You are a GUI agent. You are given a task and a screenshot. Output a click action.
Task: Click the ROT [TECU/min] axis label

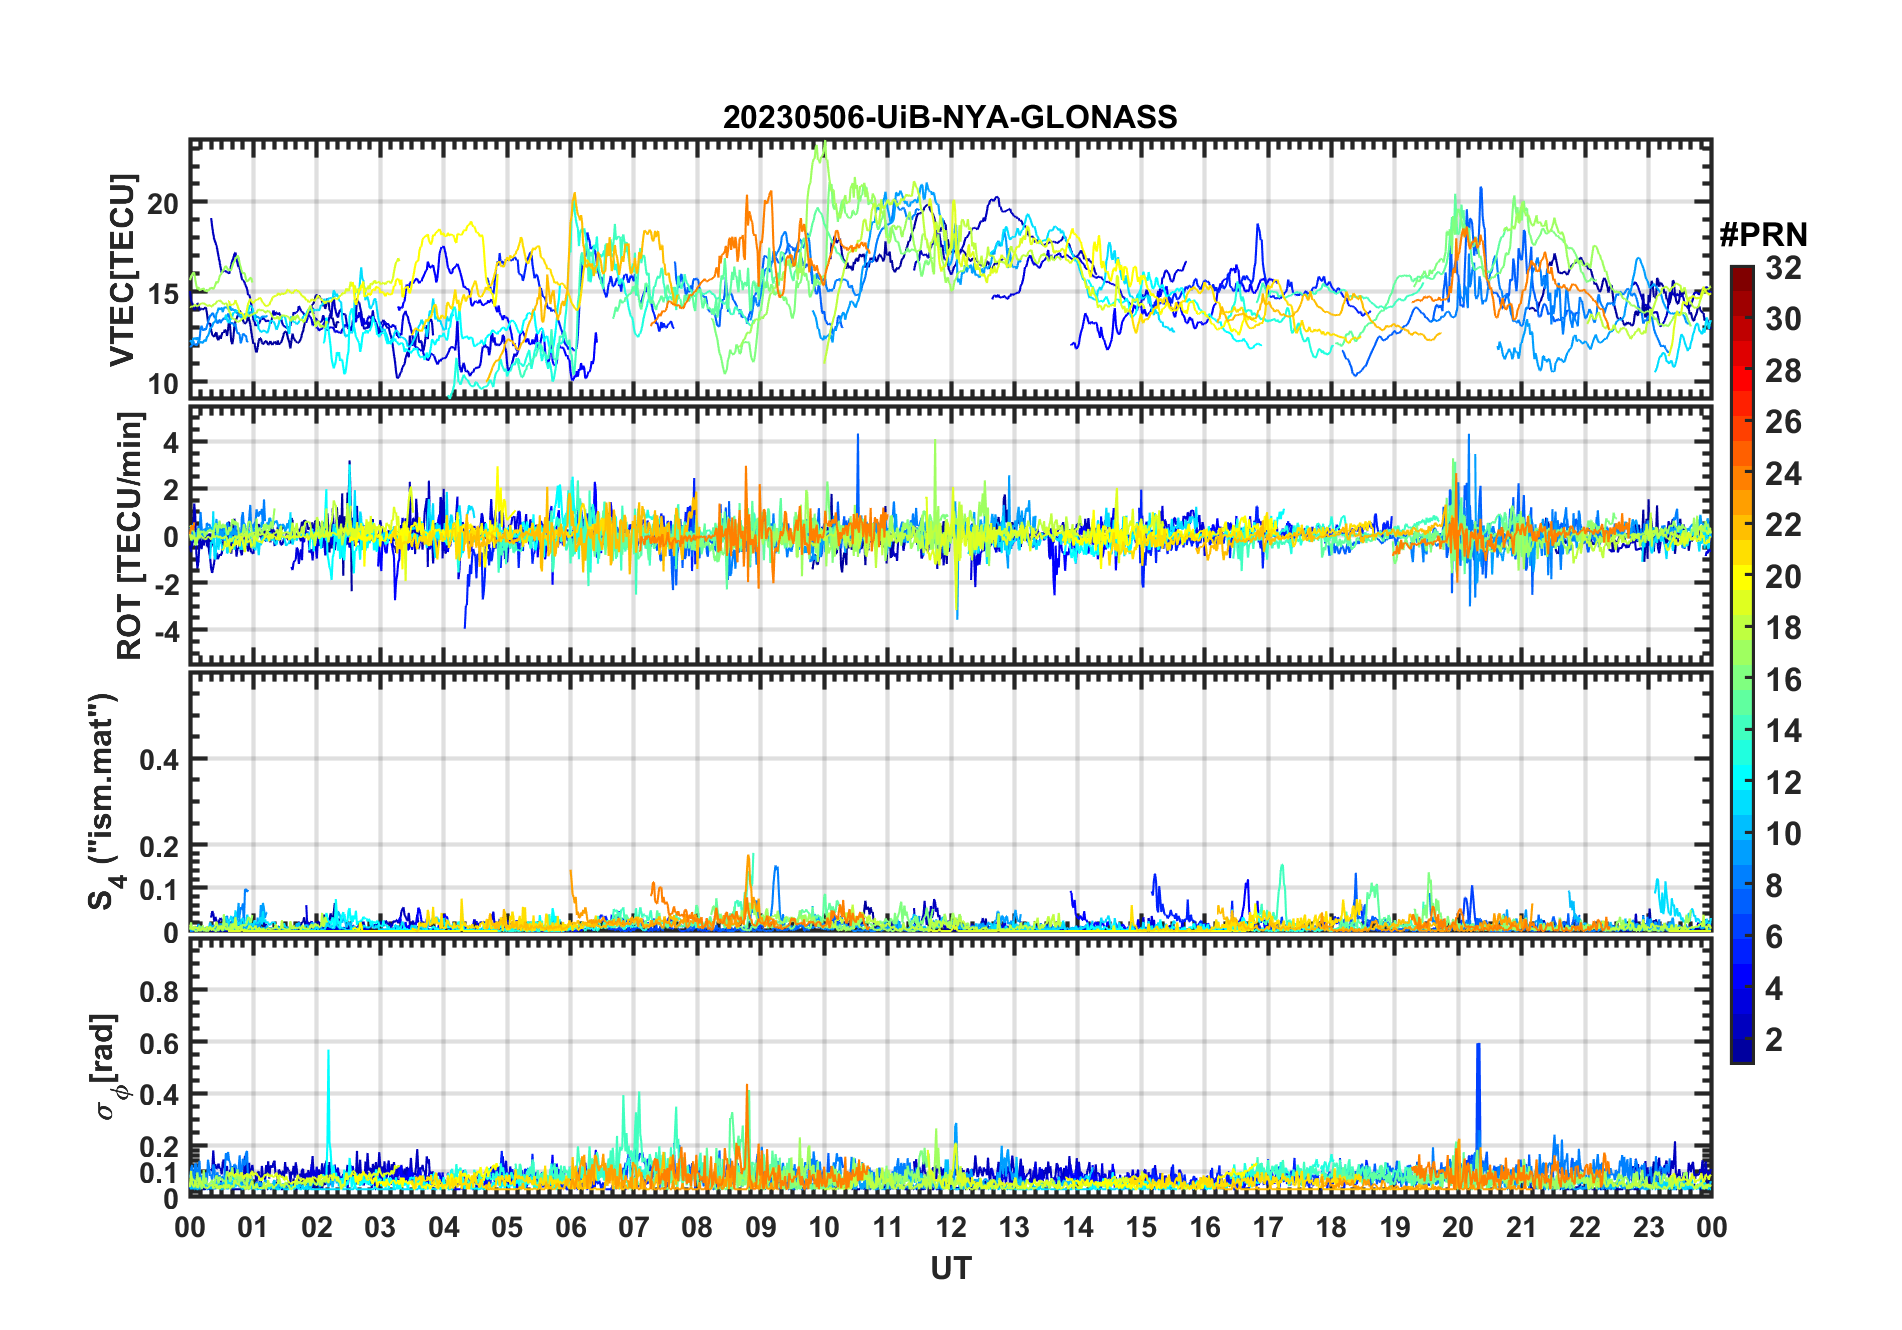[129, 536]
